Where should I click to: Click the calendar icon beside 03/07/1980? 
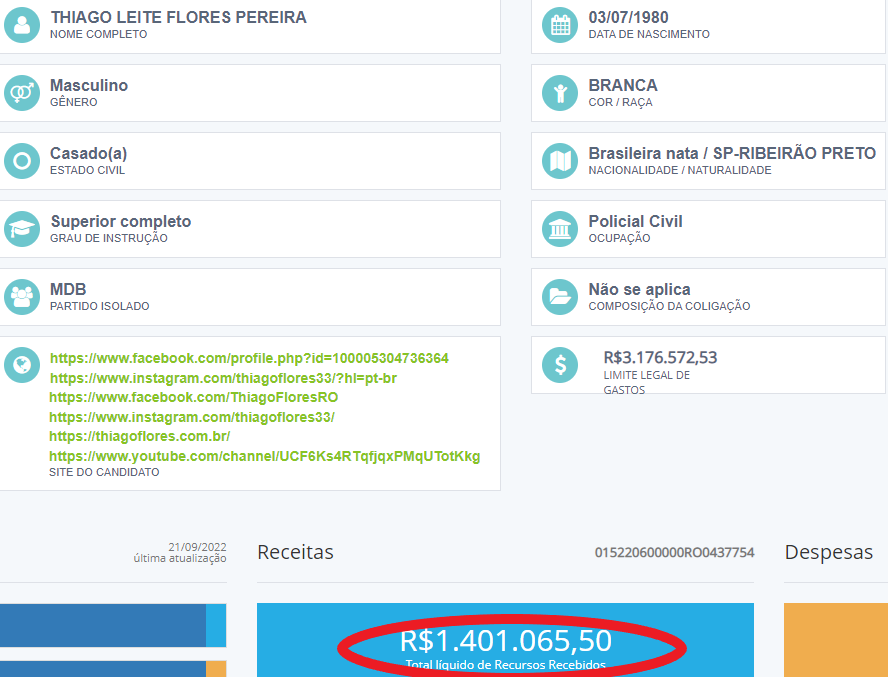point(560,25)
